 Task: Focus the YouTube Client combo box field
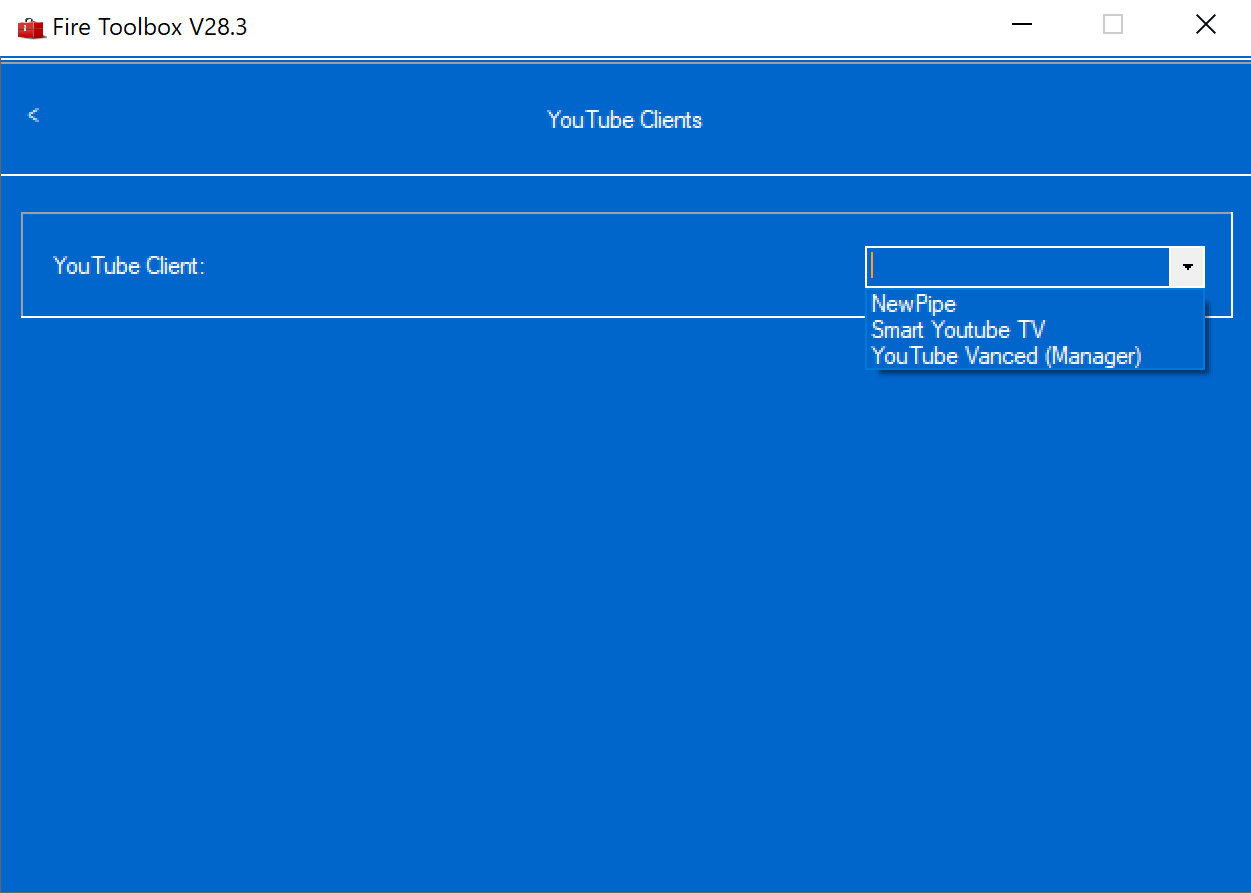1018,267
